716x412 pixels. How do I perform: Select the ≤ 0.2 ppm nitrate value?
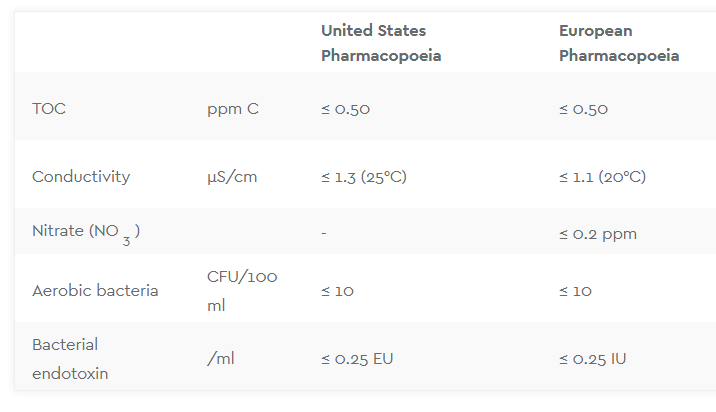(598, 234)
